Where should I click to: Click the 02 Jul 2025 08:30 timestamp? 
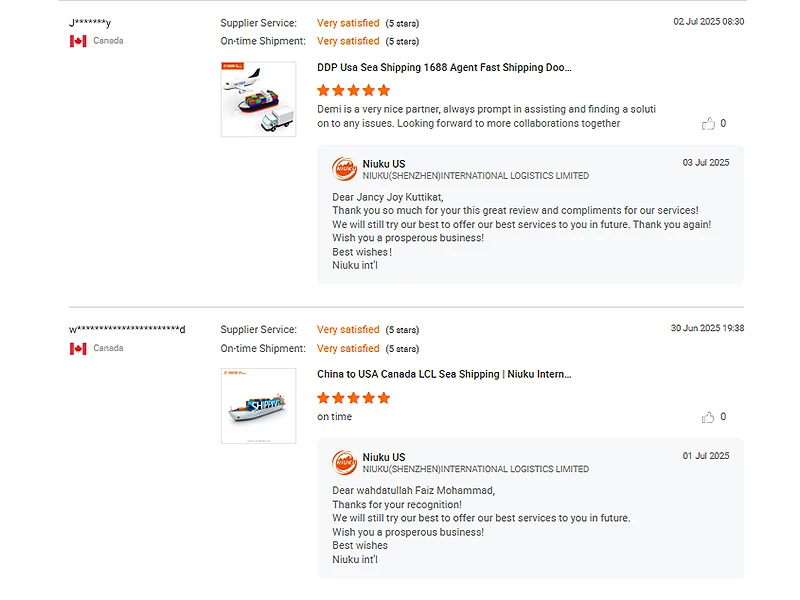(708, 21)
